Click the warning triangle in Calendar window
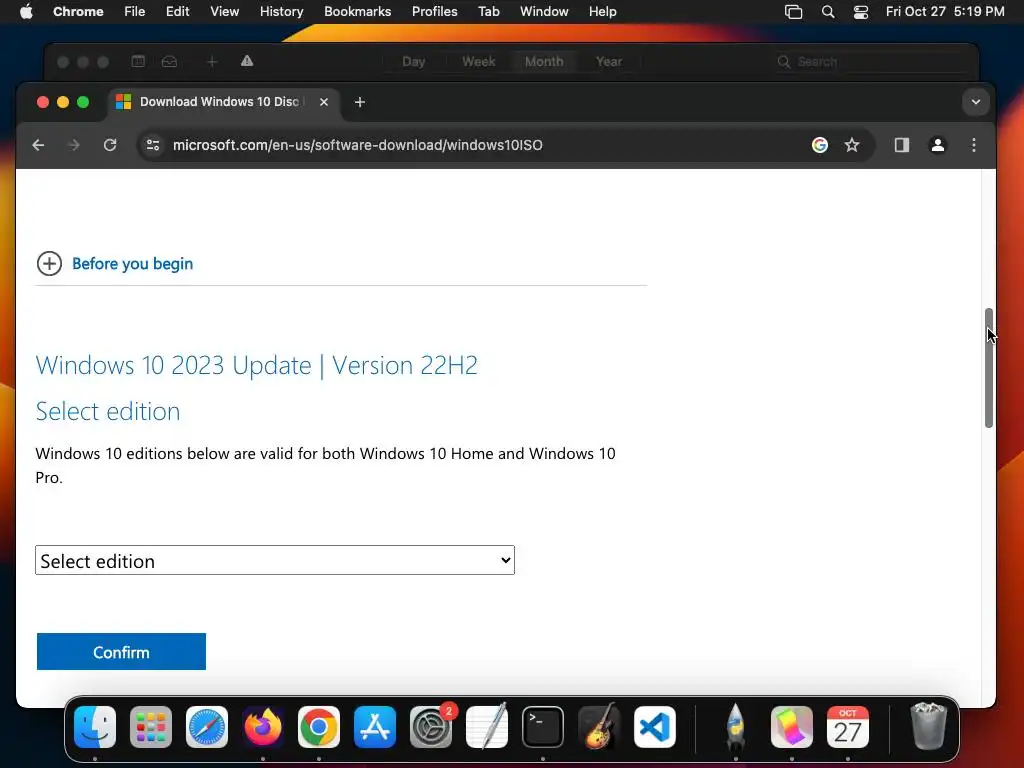Viewport: 1024px width, 768px height. click(x=247, y=61)
